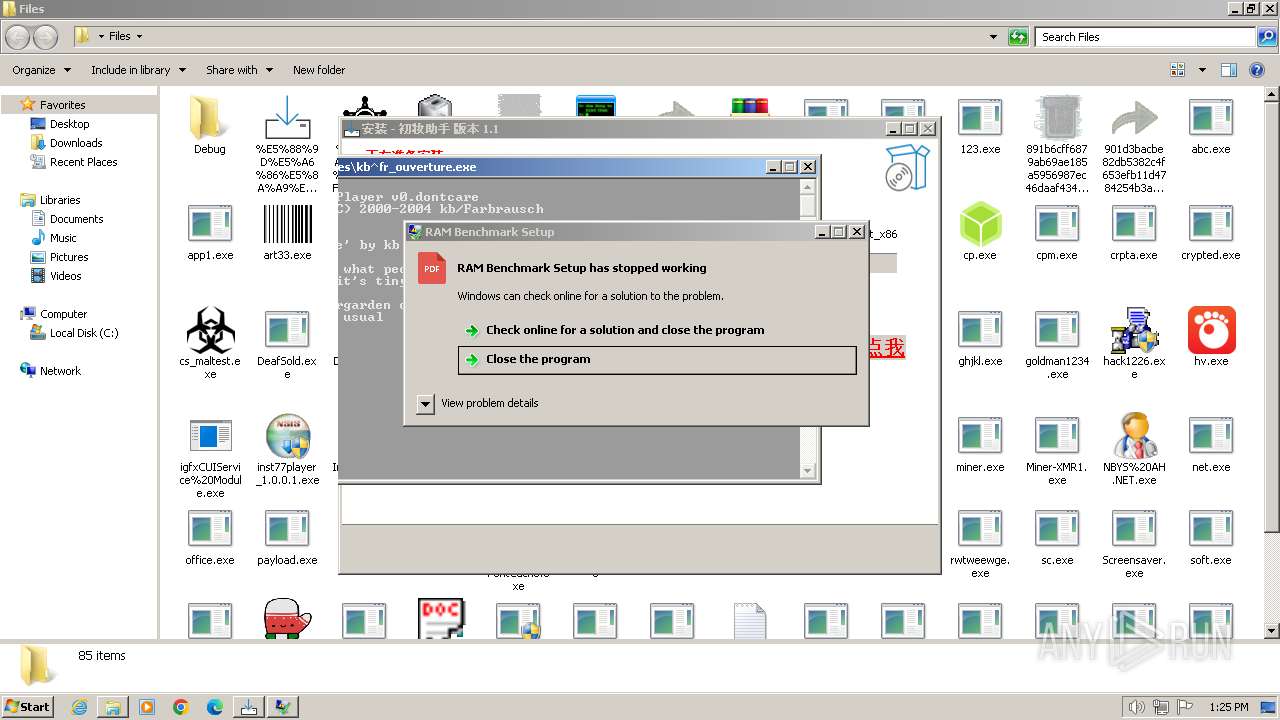
Task: Click Close the program
Action: [657, 360]
